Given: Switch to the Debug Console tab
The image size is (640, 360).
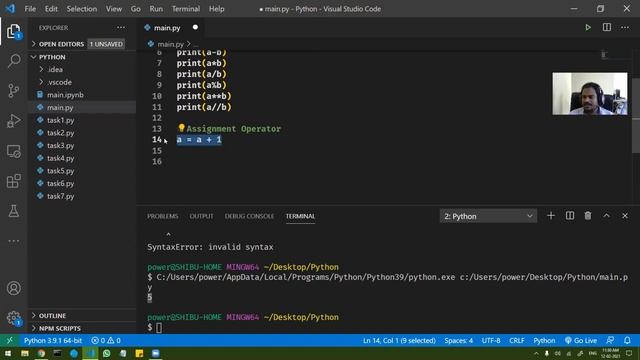Looking at the screenshot, I should click(249, 216).
